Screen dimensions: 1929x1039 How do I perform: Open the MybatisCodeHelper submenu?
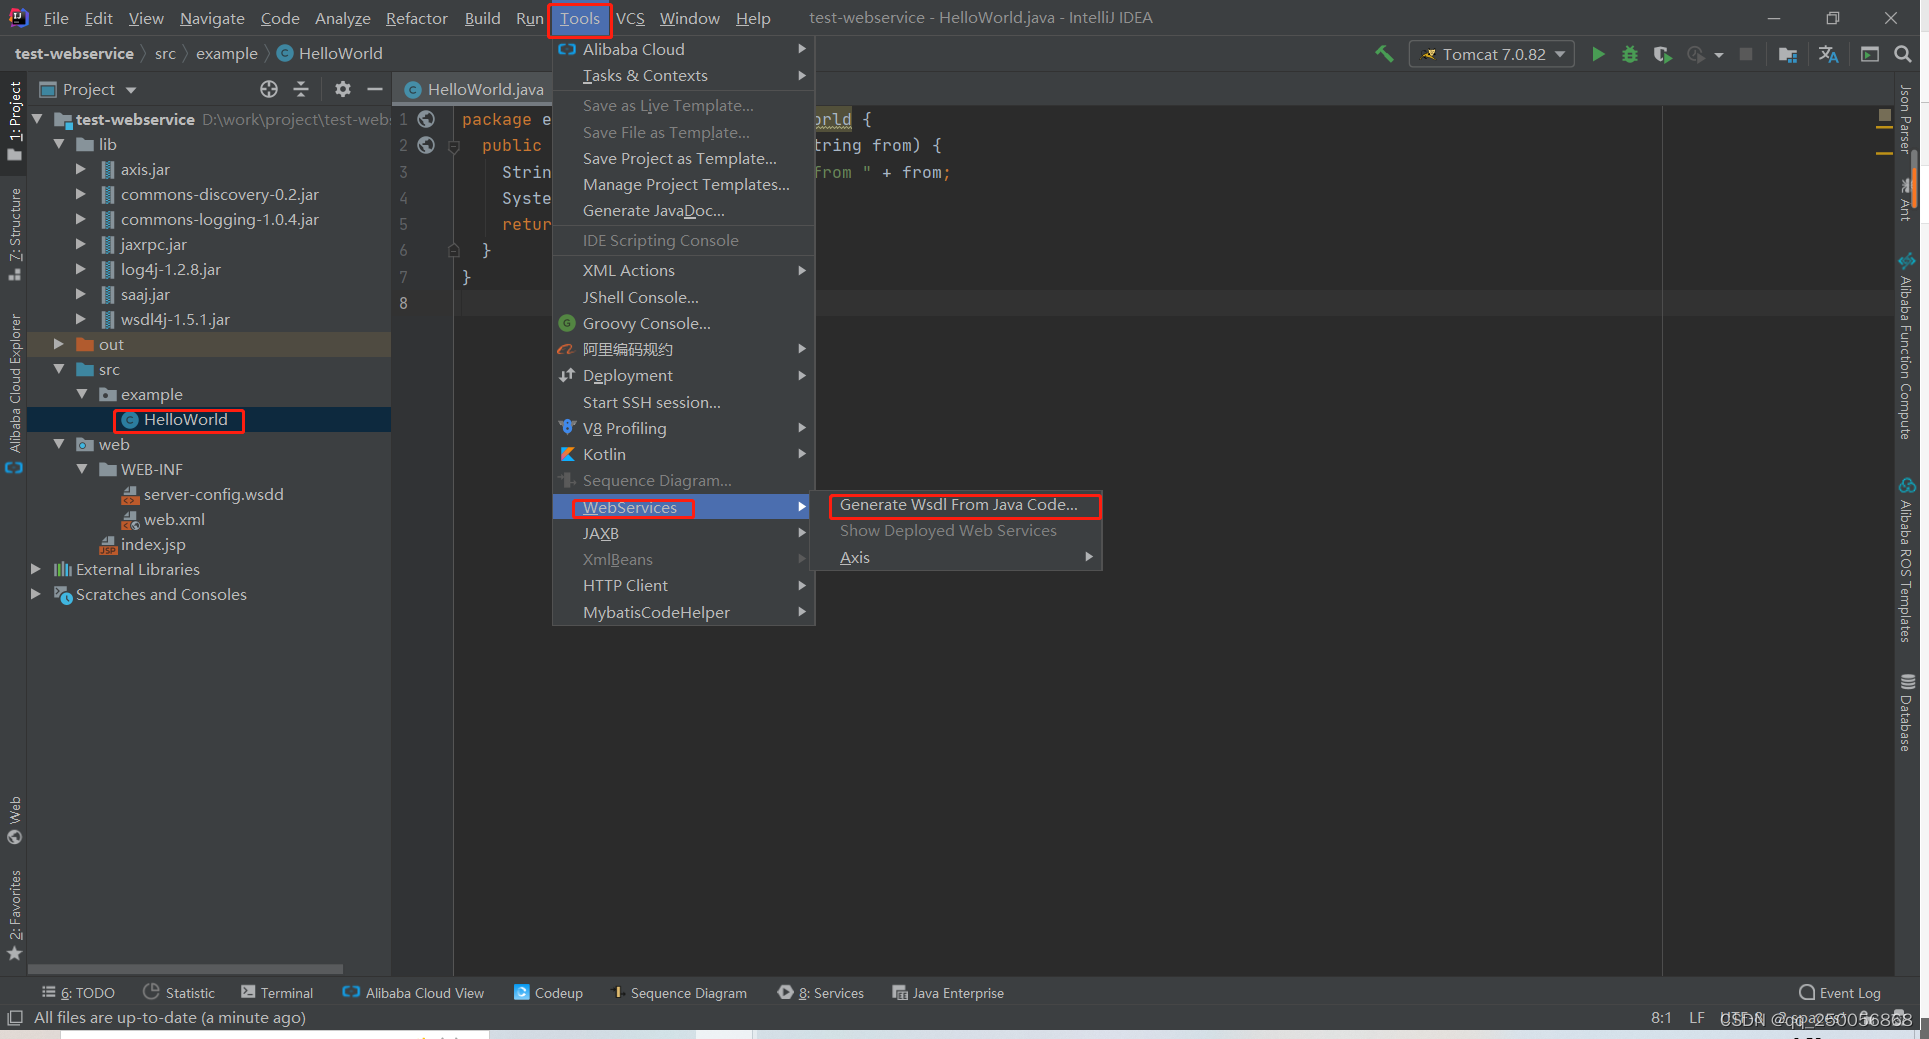(684, 612)
